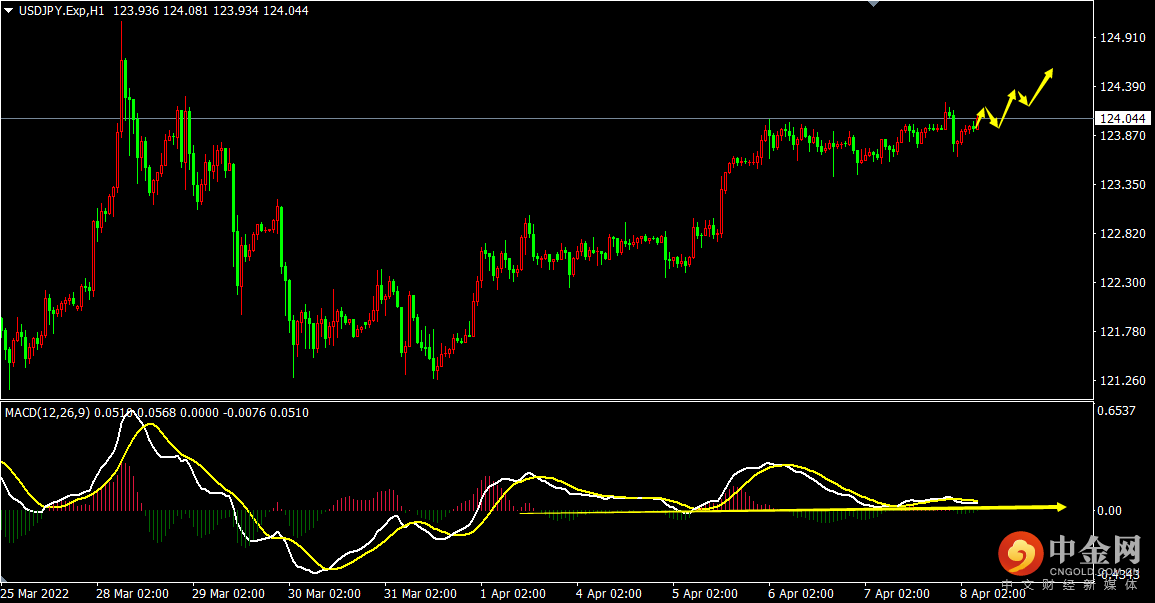Click the MACD 0.00 zero level label

[x=1112, y=511]
